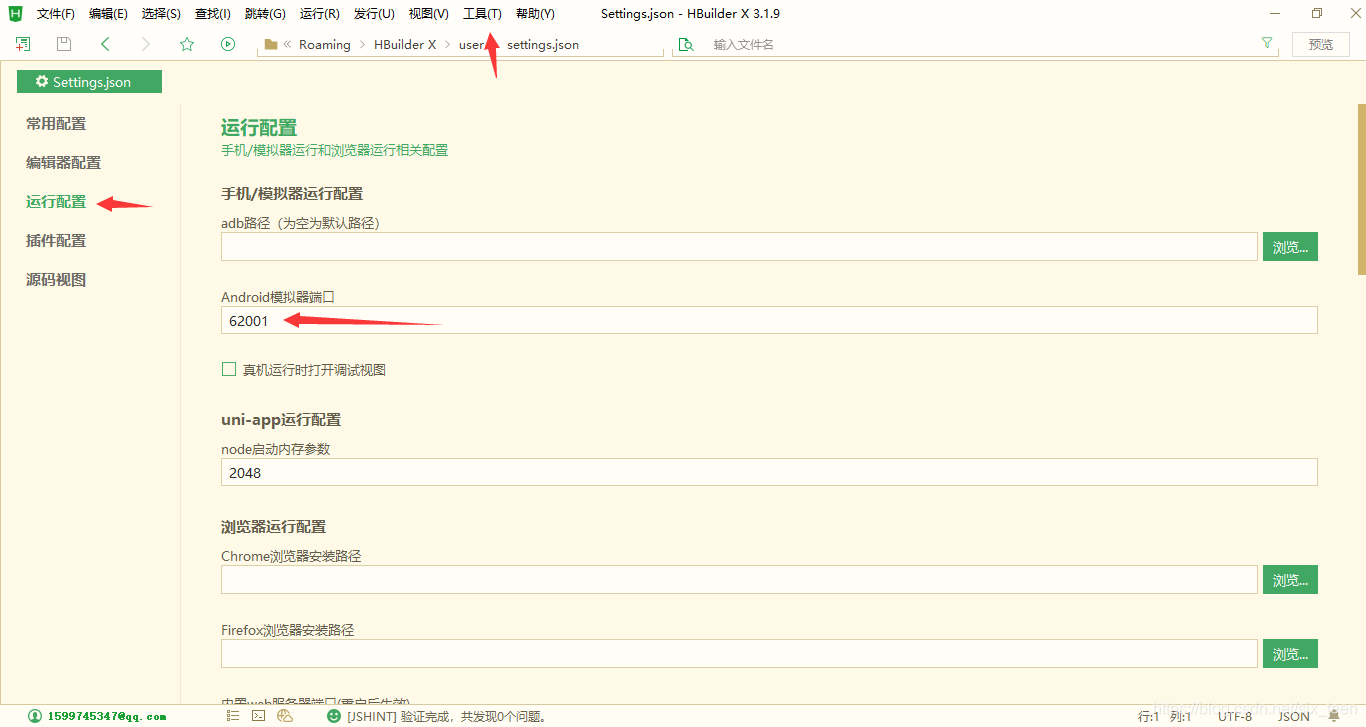Click the filter funnel icon
This screenshot has width=1366, height=727.
[x=1267, y=43]
